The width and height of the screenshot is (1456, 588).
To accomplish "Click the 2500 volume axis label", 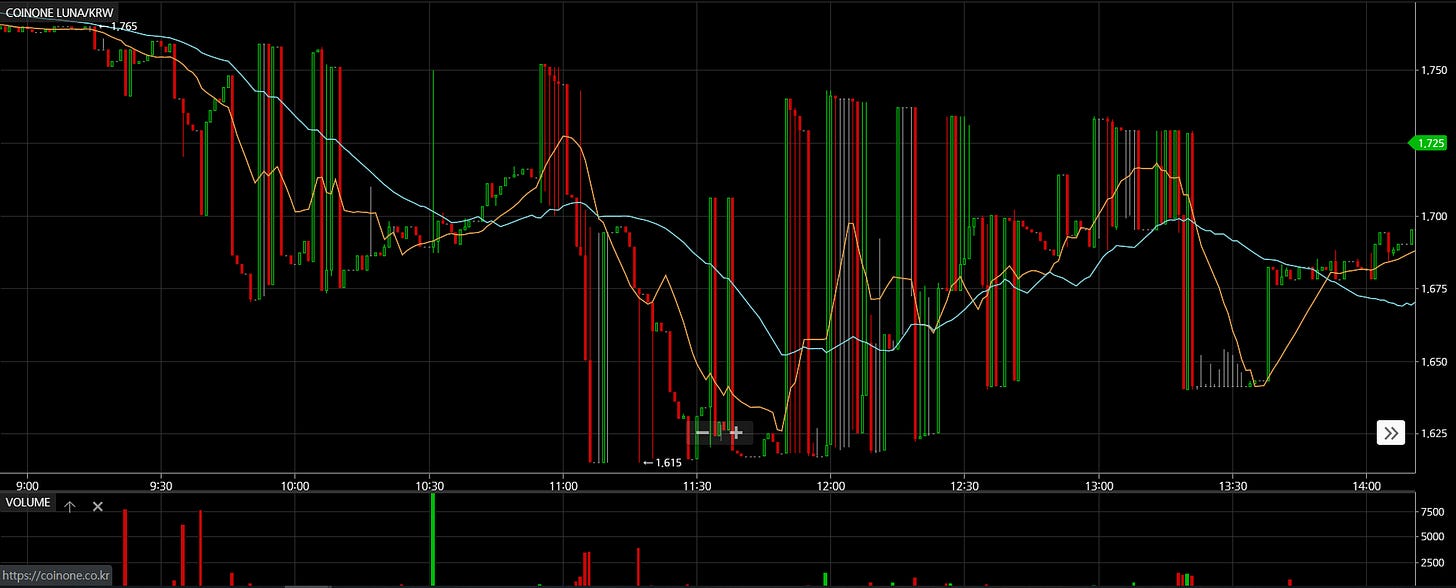I will click(1433, 562).
